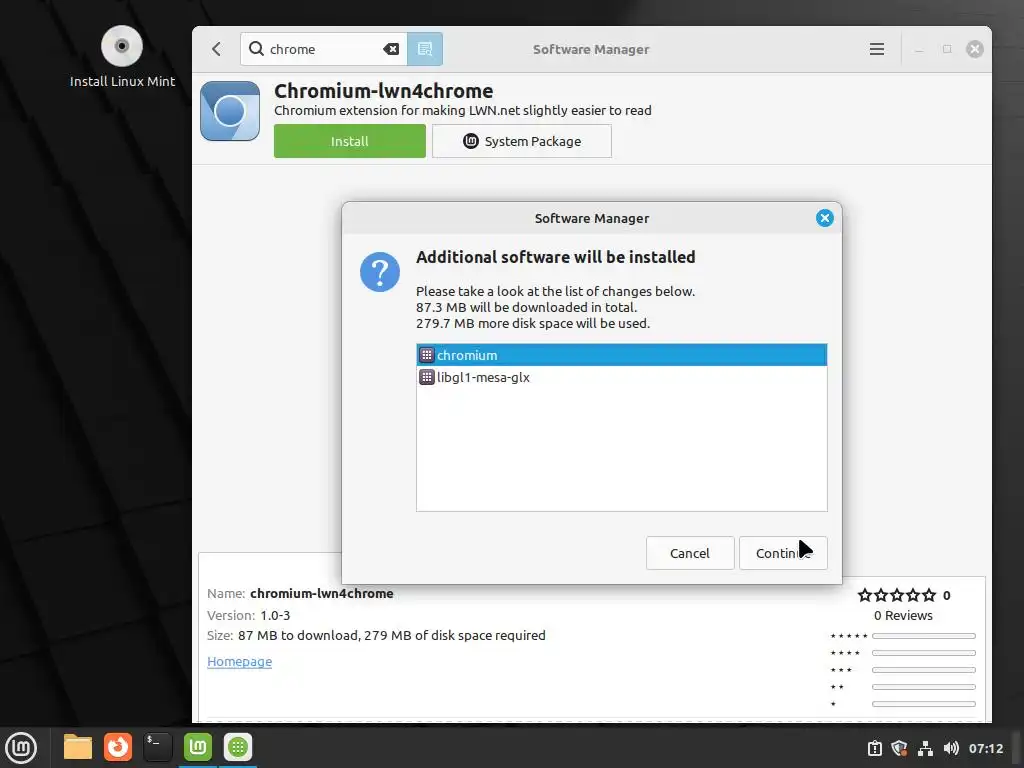Open the Linux Mint start menu
This screenshot has width=1024, height=768.
21,747
